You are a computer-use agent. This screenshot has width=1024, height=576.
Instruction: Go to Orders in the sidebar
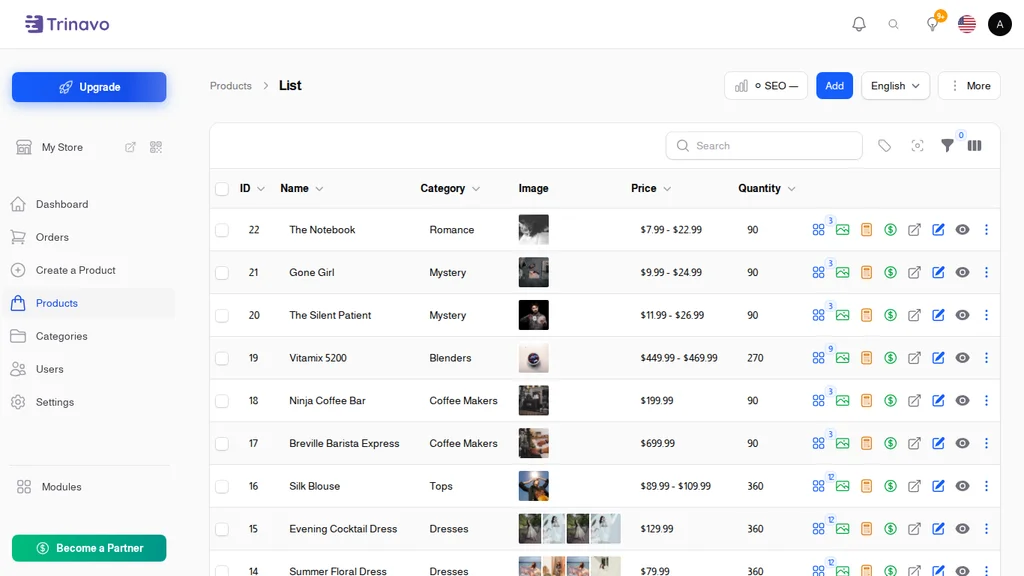pos(52,237)
